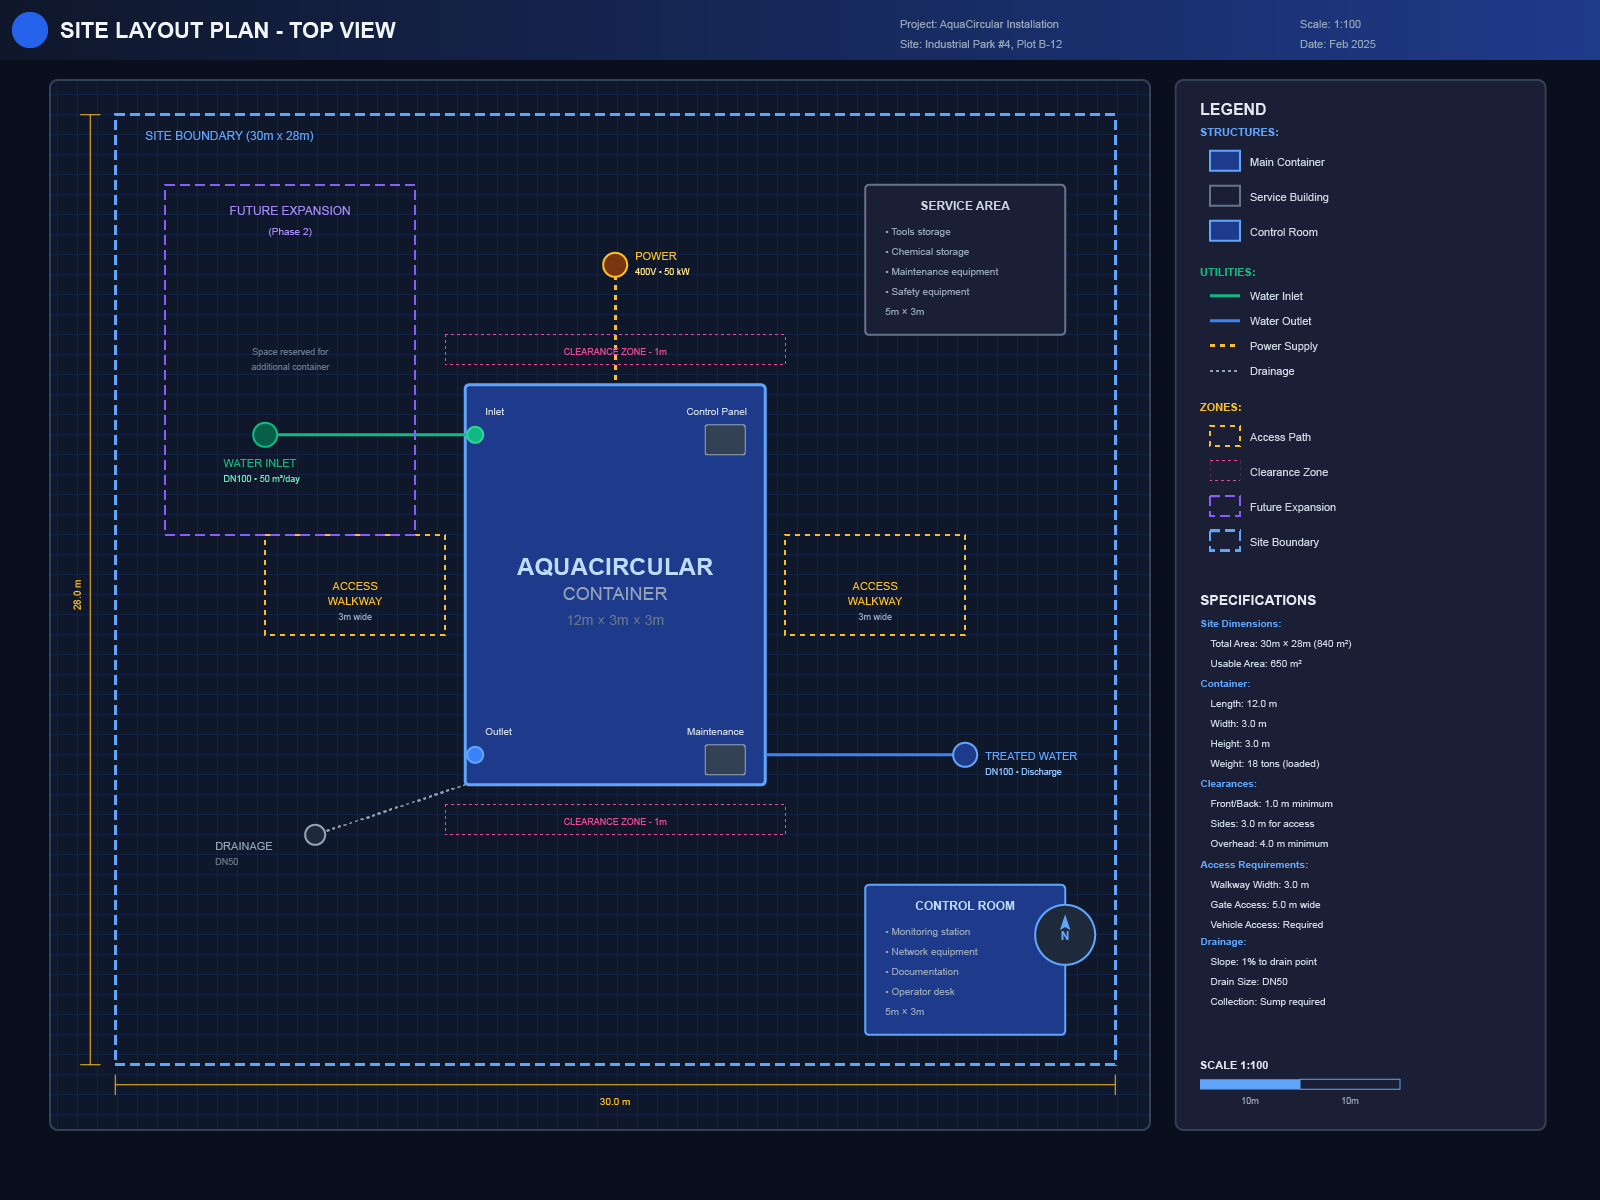Click the scale bar at legend bottom
Viewport: 1600px width, 1200px height.
click(x=1300, y=1083)
